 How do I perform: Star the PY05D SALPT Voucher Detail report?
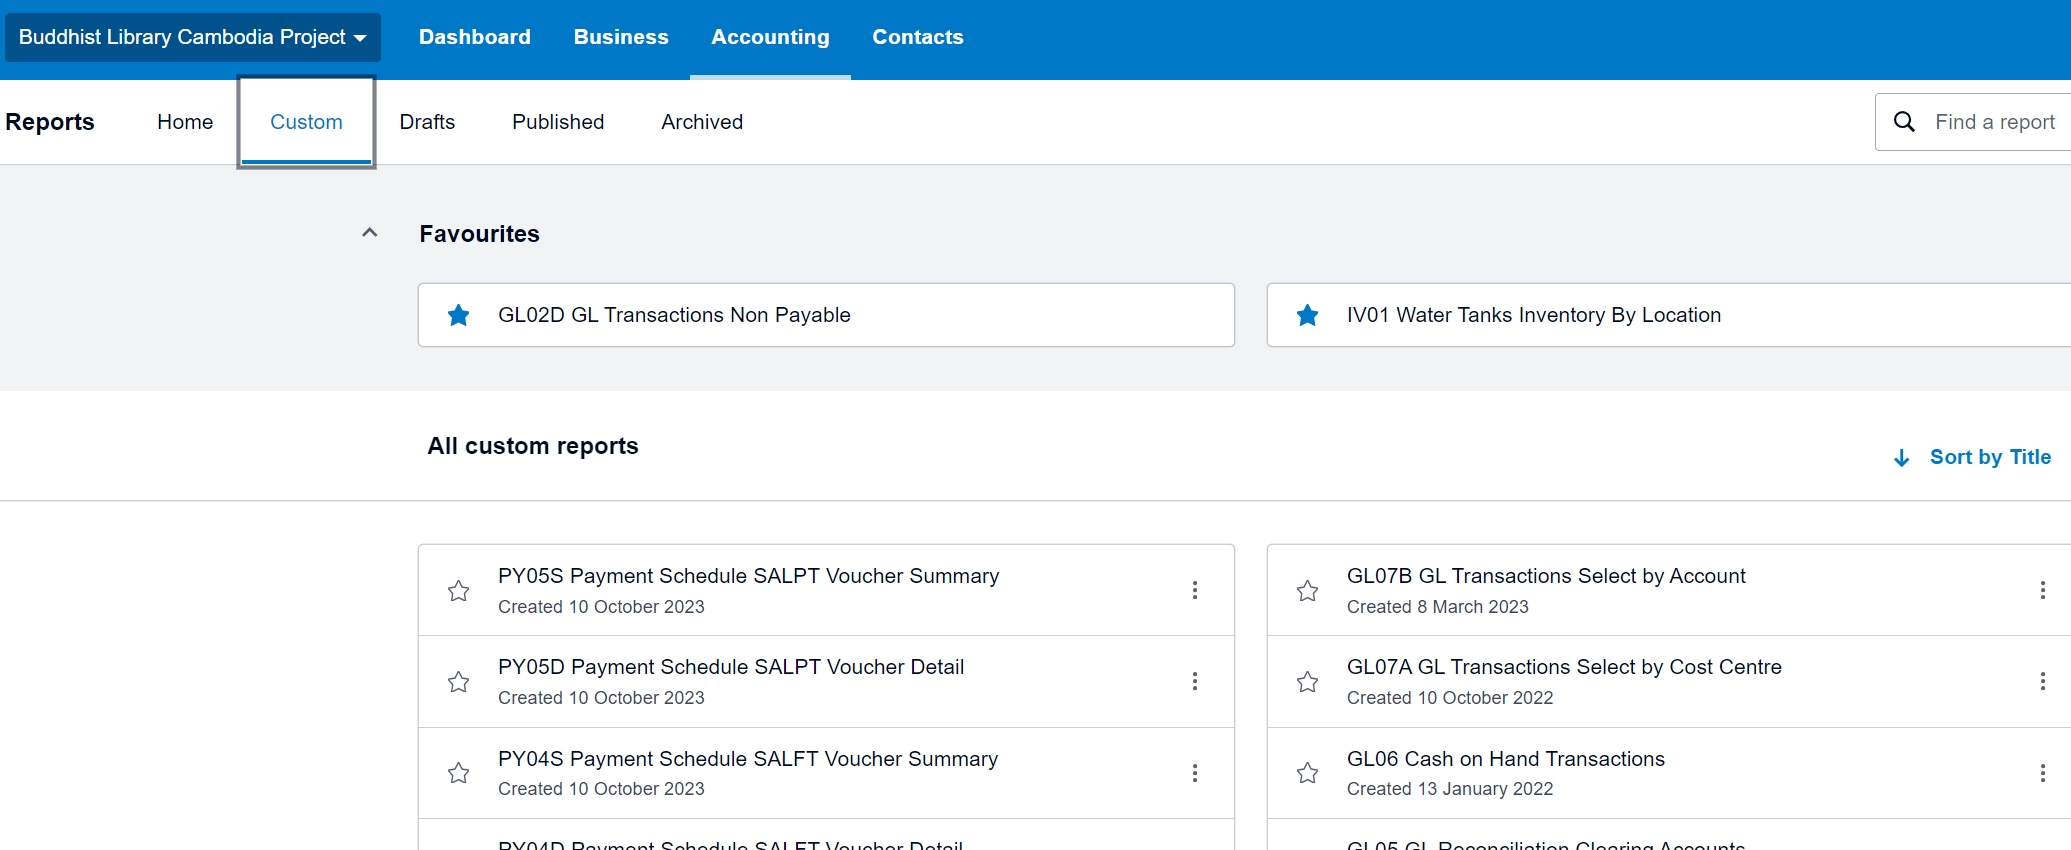459,682
